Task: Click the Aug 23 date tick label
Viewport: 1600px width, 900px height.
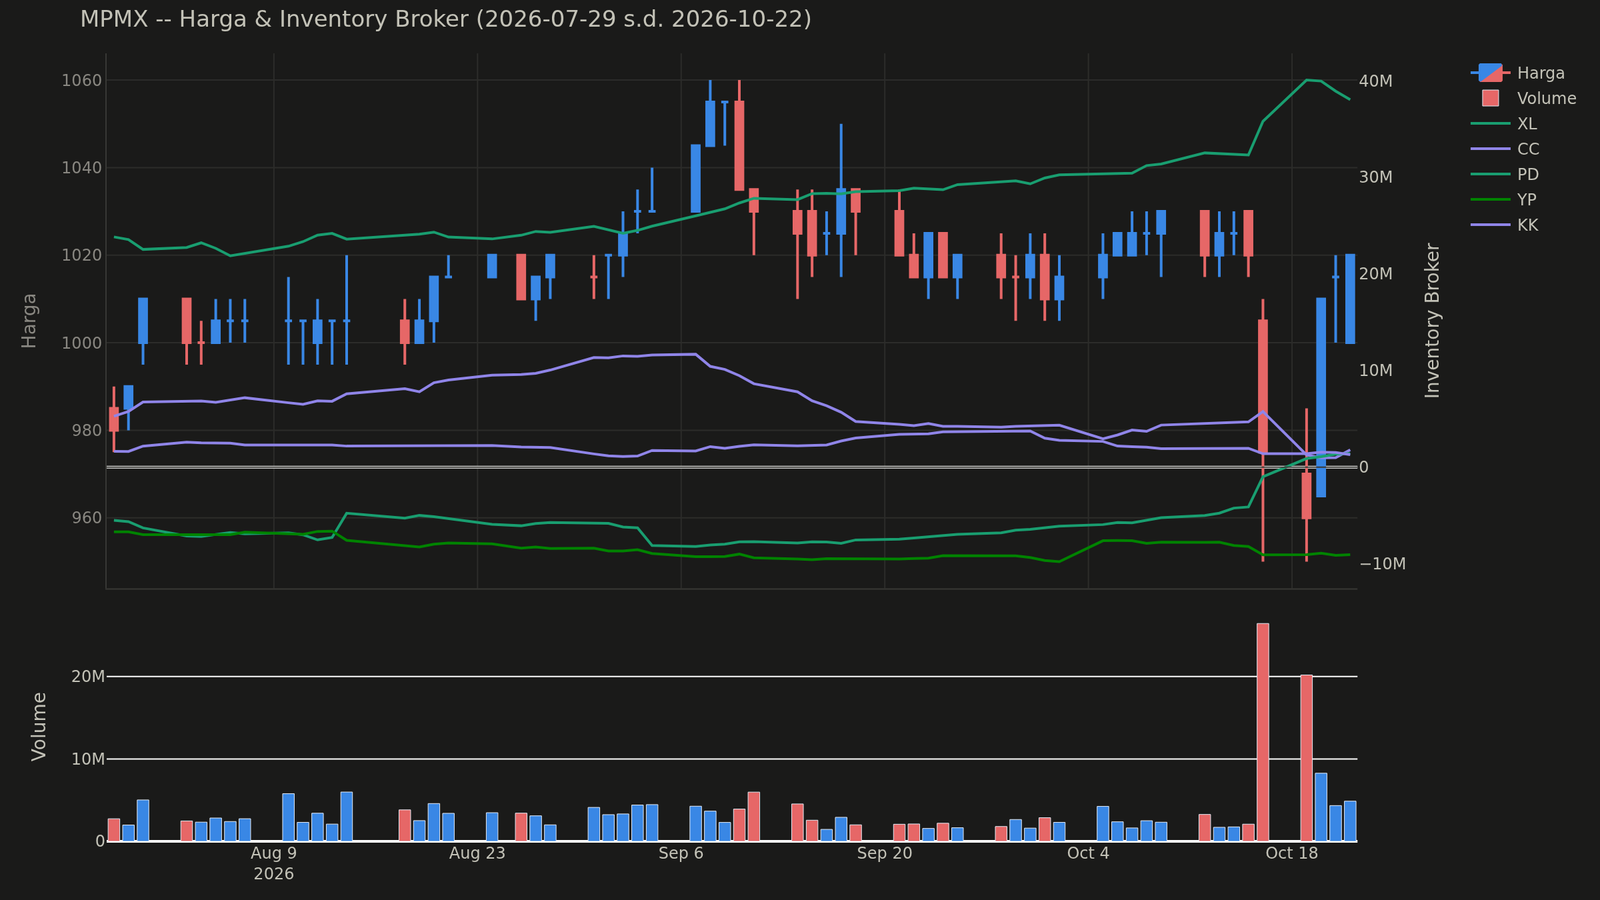Action: pos(477,853)
